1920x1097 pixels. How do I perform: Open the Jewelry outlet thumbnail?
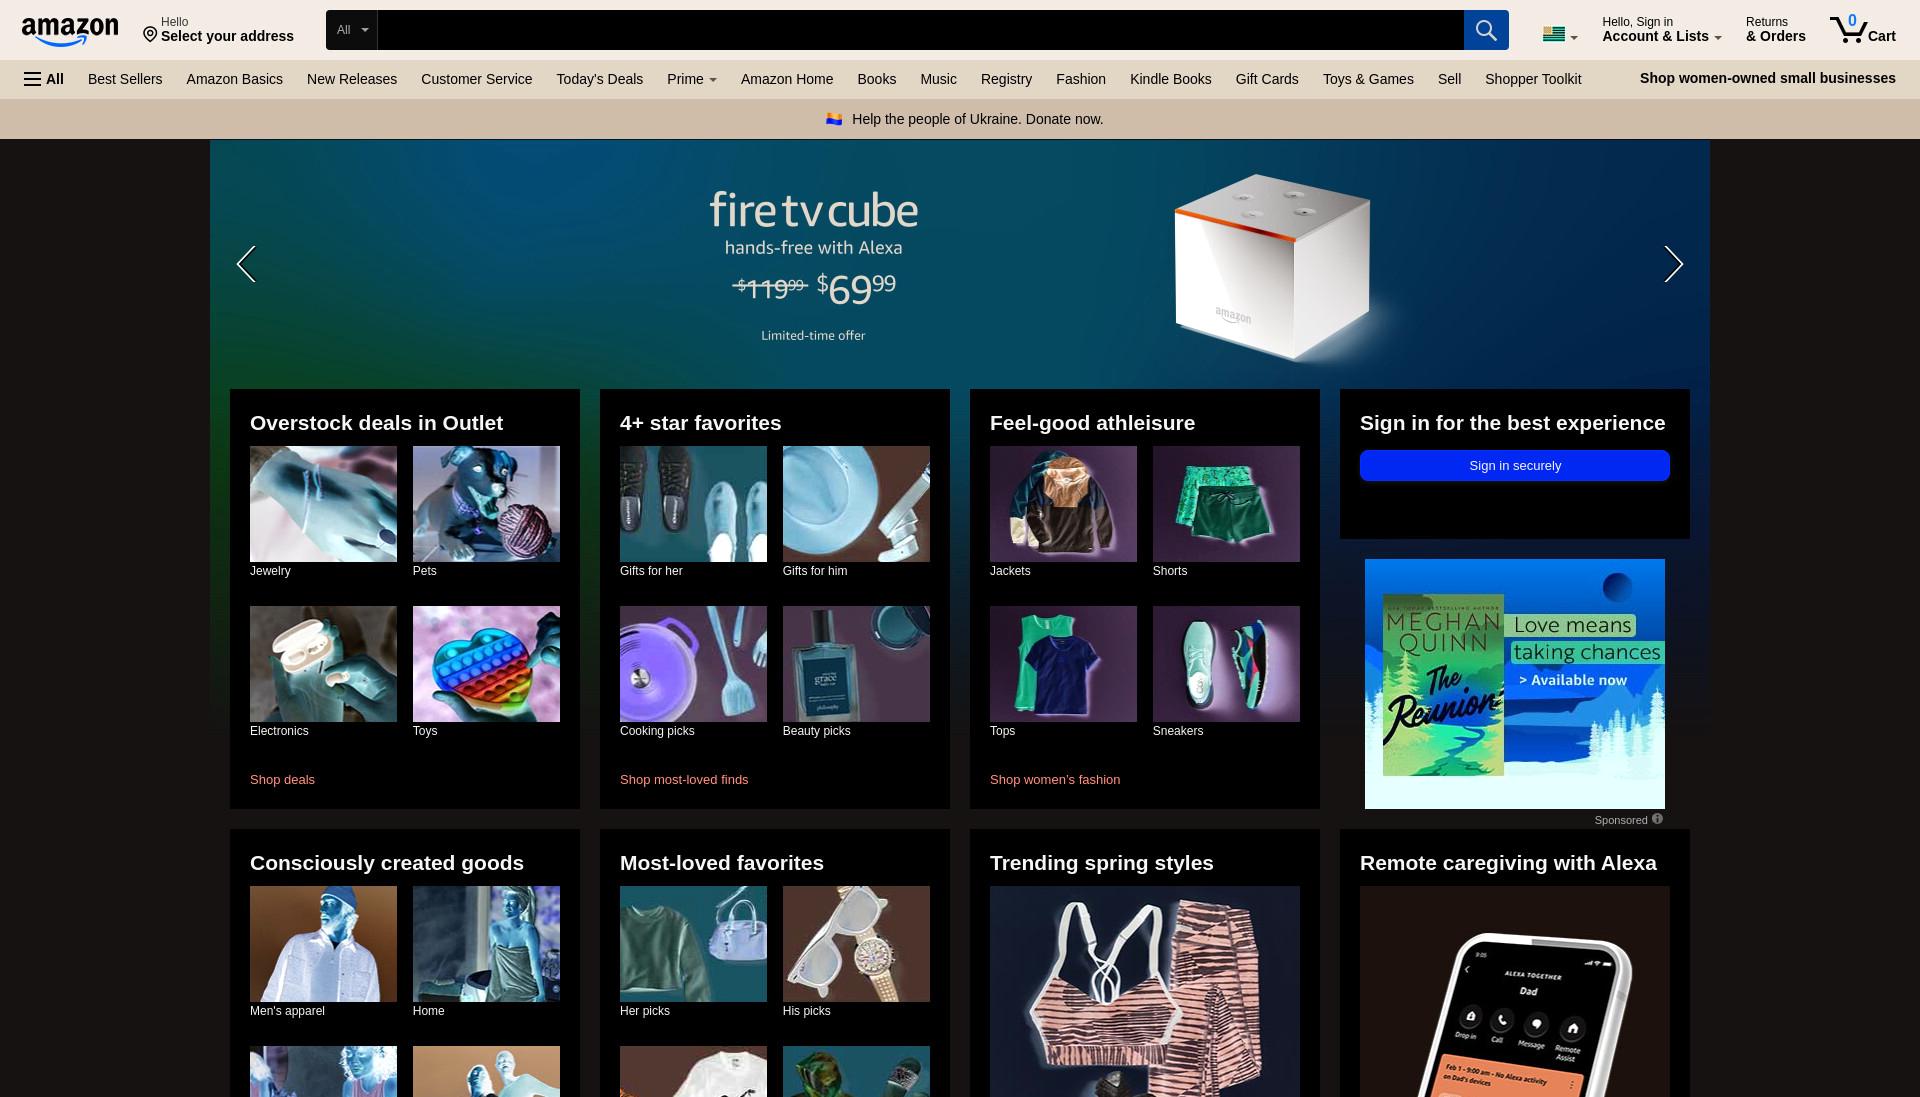pyautogui.click(x=323, y=504)
